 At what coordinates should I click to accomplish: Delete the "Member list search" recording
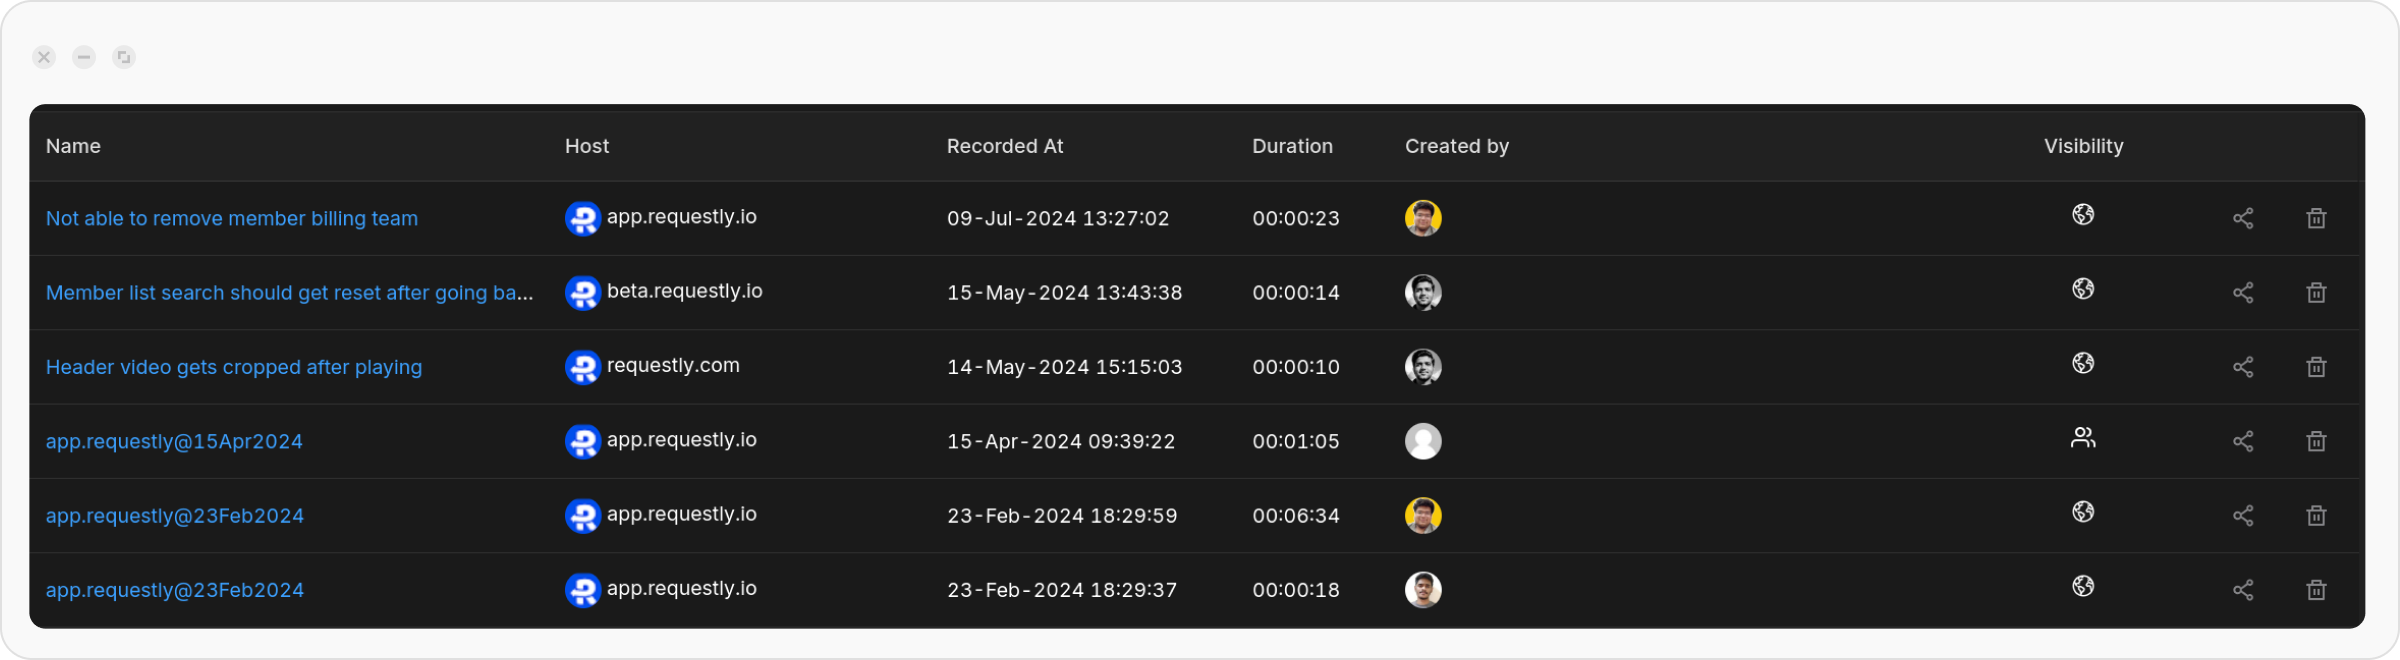[2317, 292]
